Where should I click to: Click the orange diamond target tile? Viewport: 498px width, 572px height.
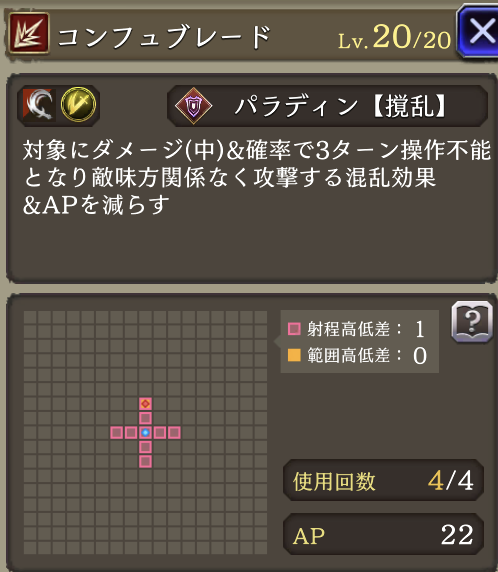145,404
